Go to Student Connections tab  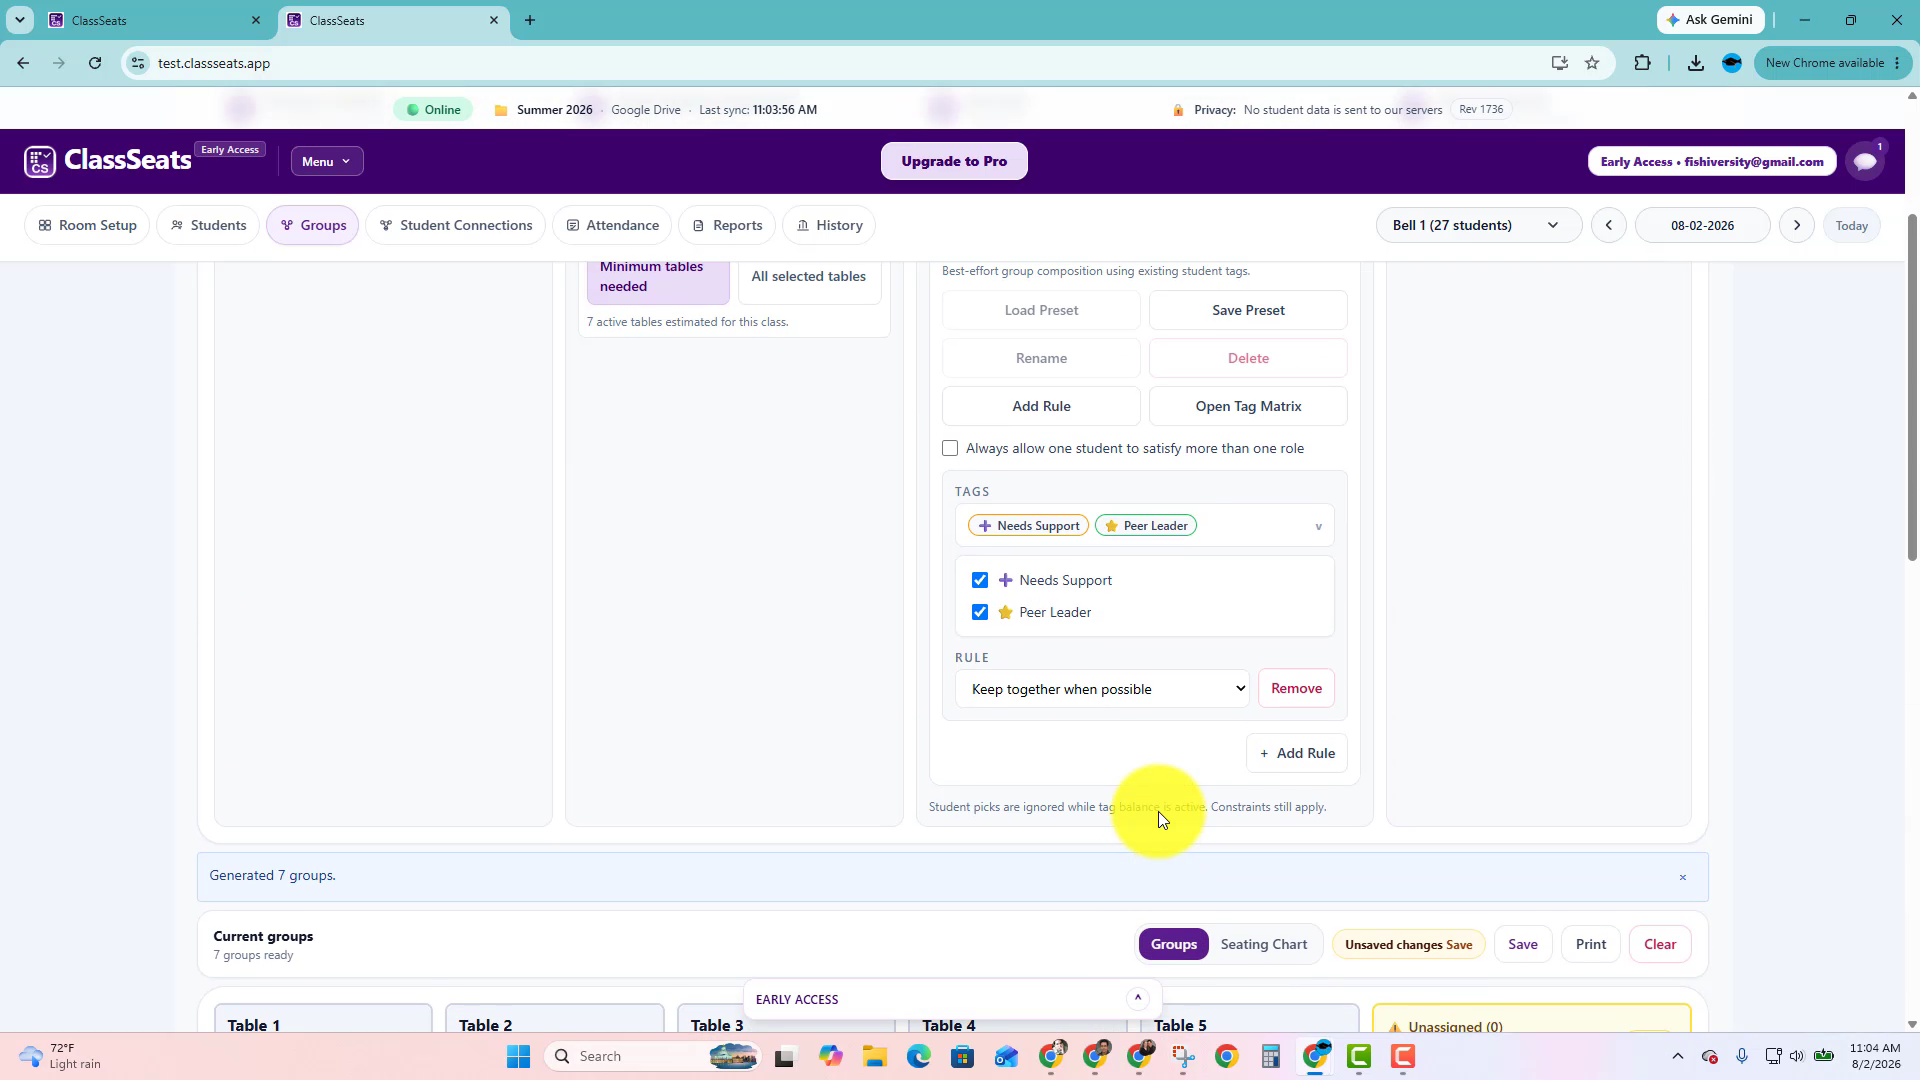point(456,225)
